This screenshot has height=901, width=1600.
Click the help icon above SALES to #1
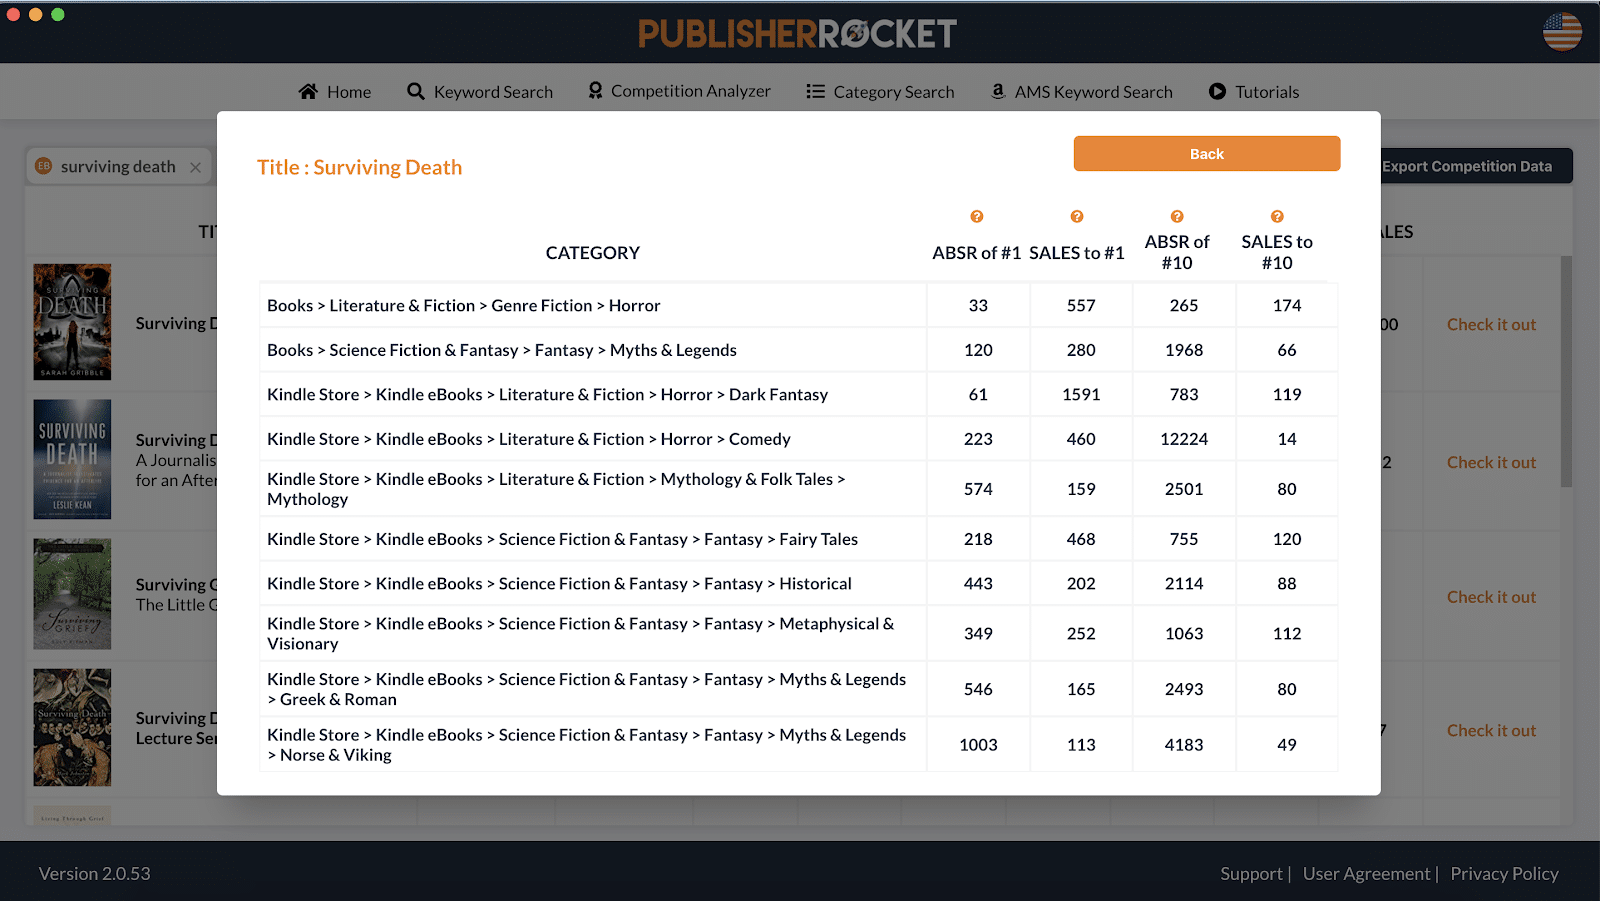point(1077,217)
